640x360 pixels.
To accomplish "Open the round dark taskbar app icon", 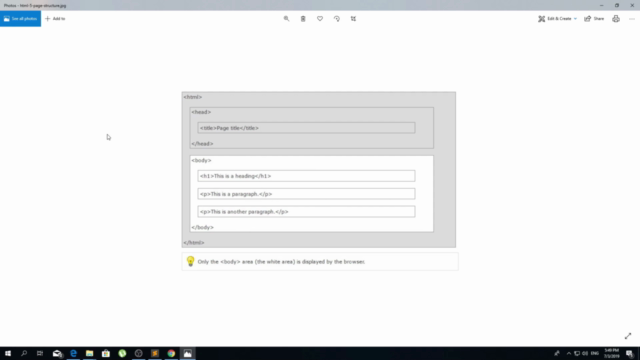I will pos(139,353).
